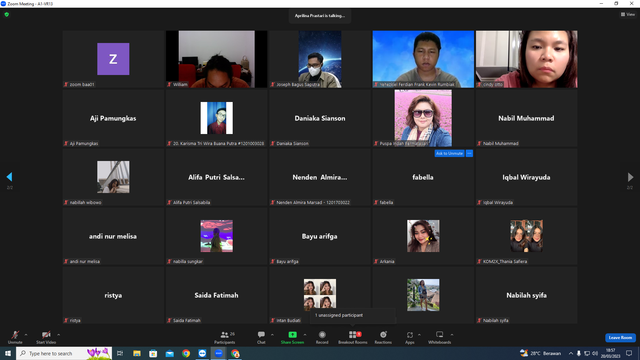
Task: Open the Reactions menu
Action: [383, 337]
